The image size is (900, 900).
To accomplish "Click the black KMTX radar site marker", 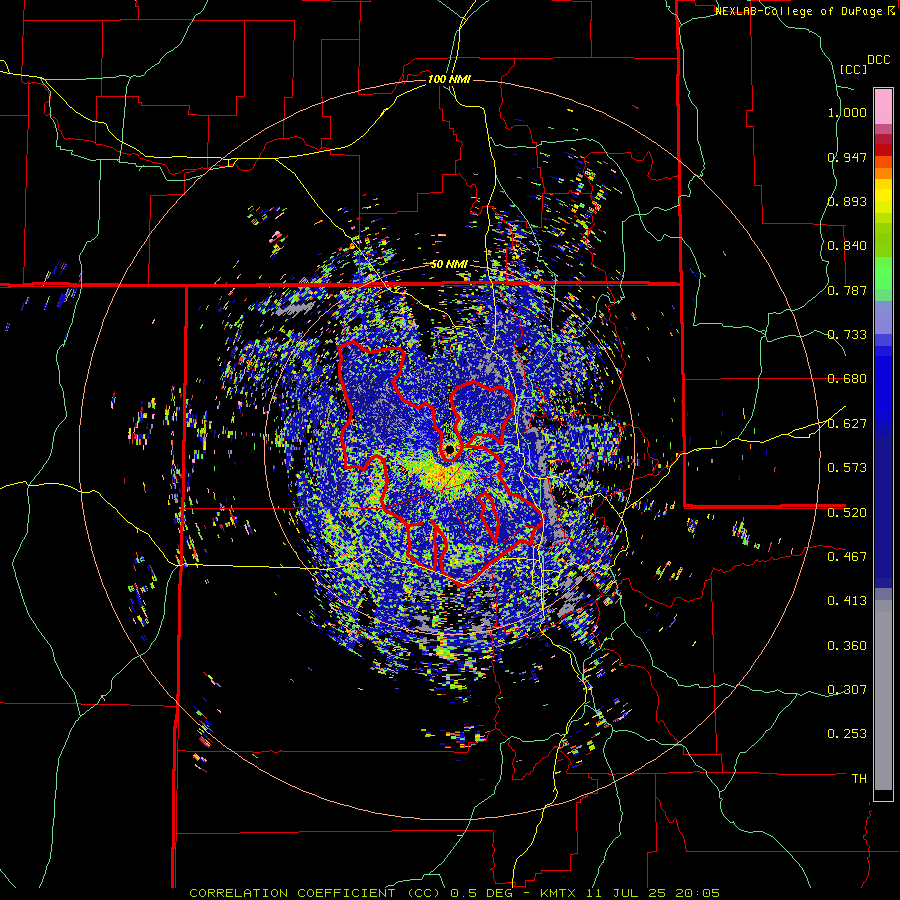I will 449,449.
